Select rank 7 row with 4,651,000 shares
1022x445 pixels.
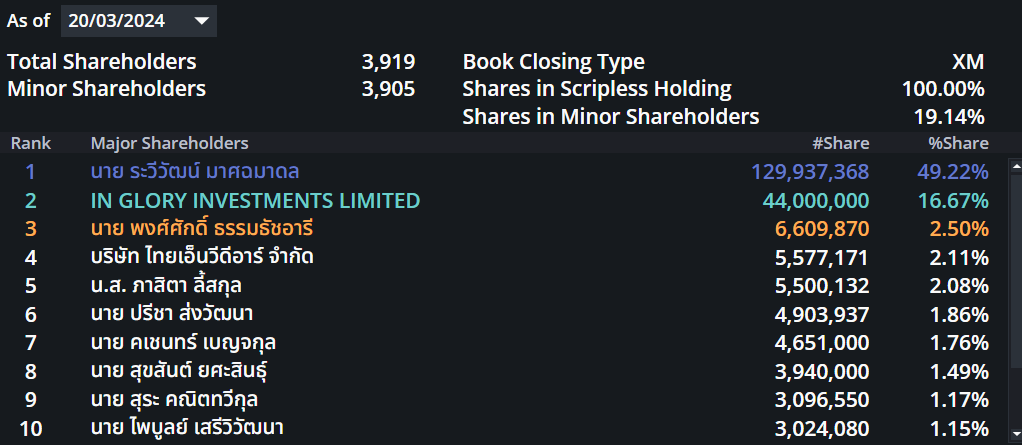(x=504, y=343)
